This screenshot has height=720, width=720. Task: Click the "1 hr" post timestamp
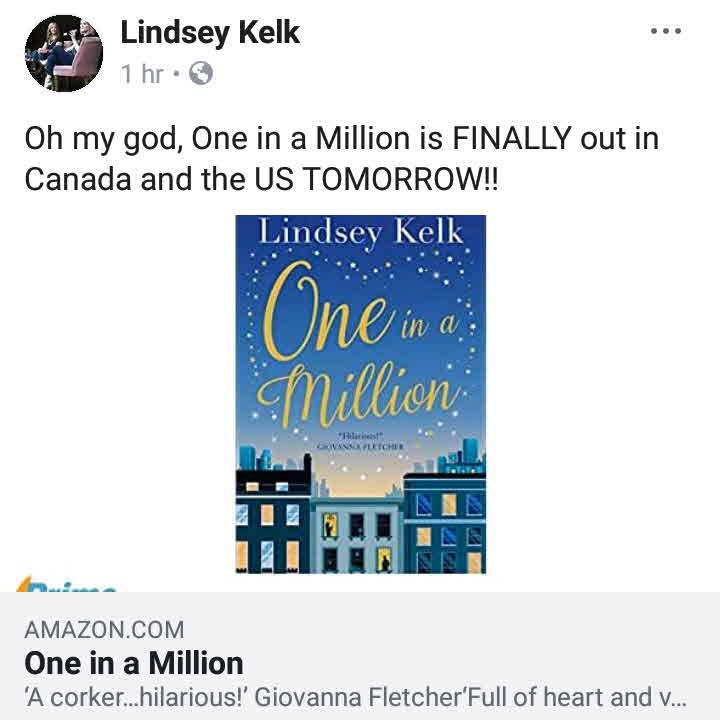(142, 74)
